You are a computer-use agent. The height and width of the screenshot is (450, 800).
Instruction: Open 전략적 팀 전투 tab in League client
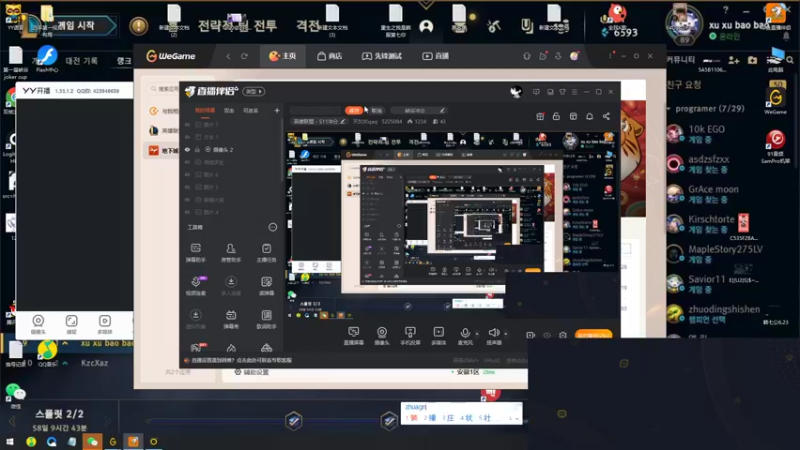pos(237,26)
